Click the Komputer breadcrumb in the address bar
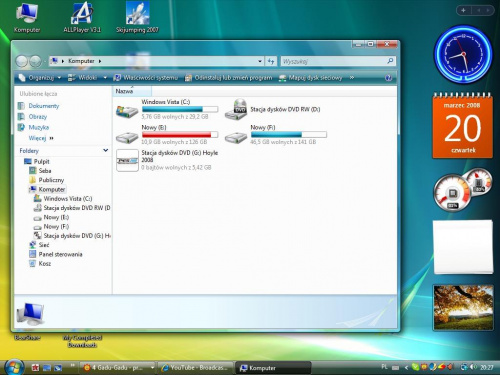Image resolution: width=500 pixels, height=375 pixels. [81, 61]
